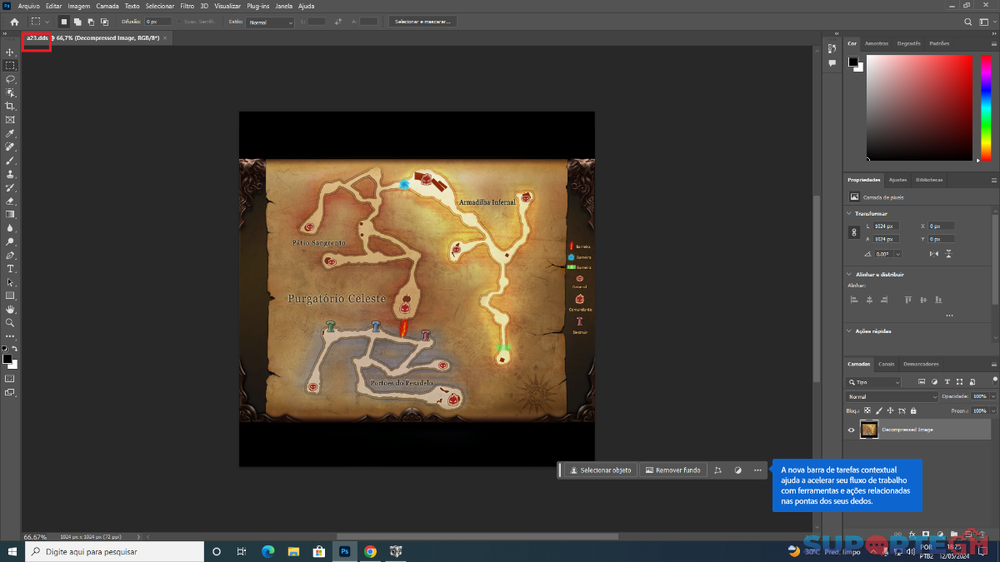This screenshot has height=562, width=1000.
Task: Open the Estilo dropdown in options bar
Action: point(269,21)
